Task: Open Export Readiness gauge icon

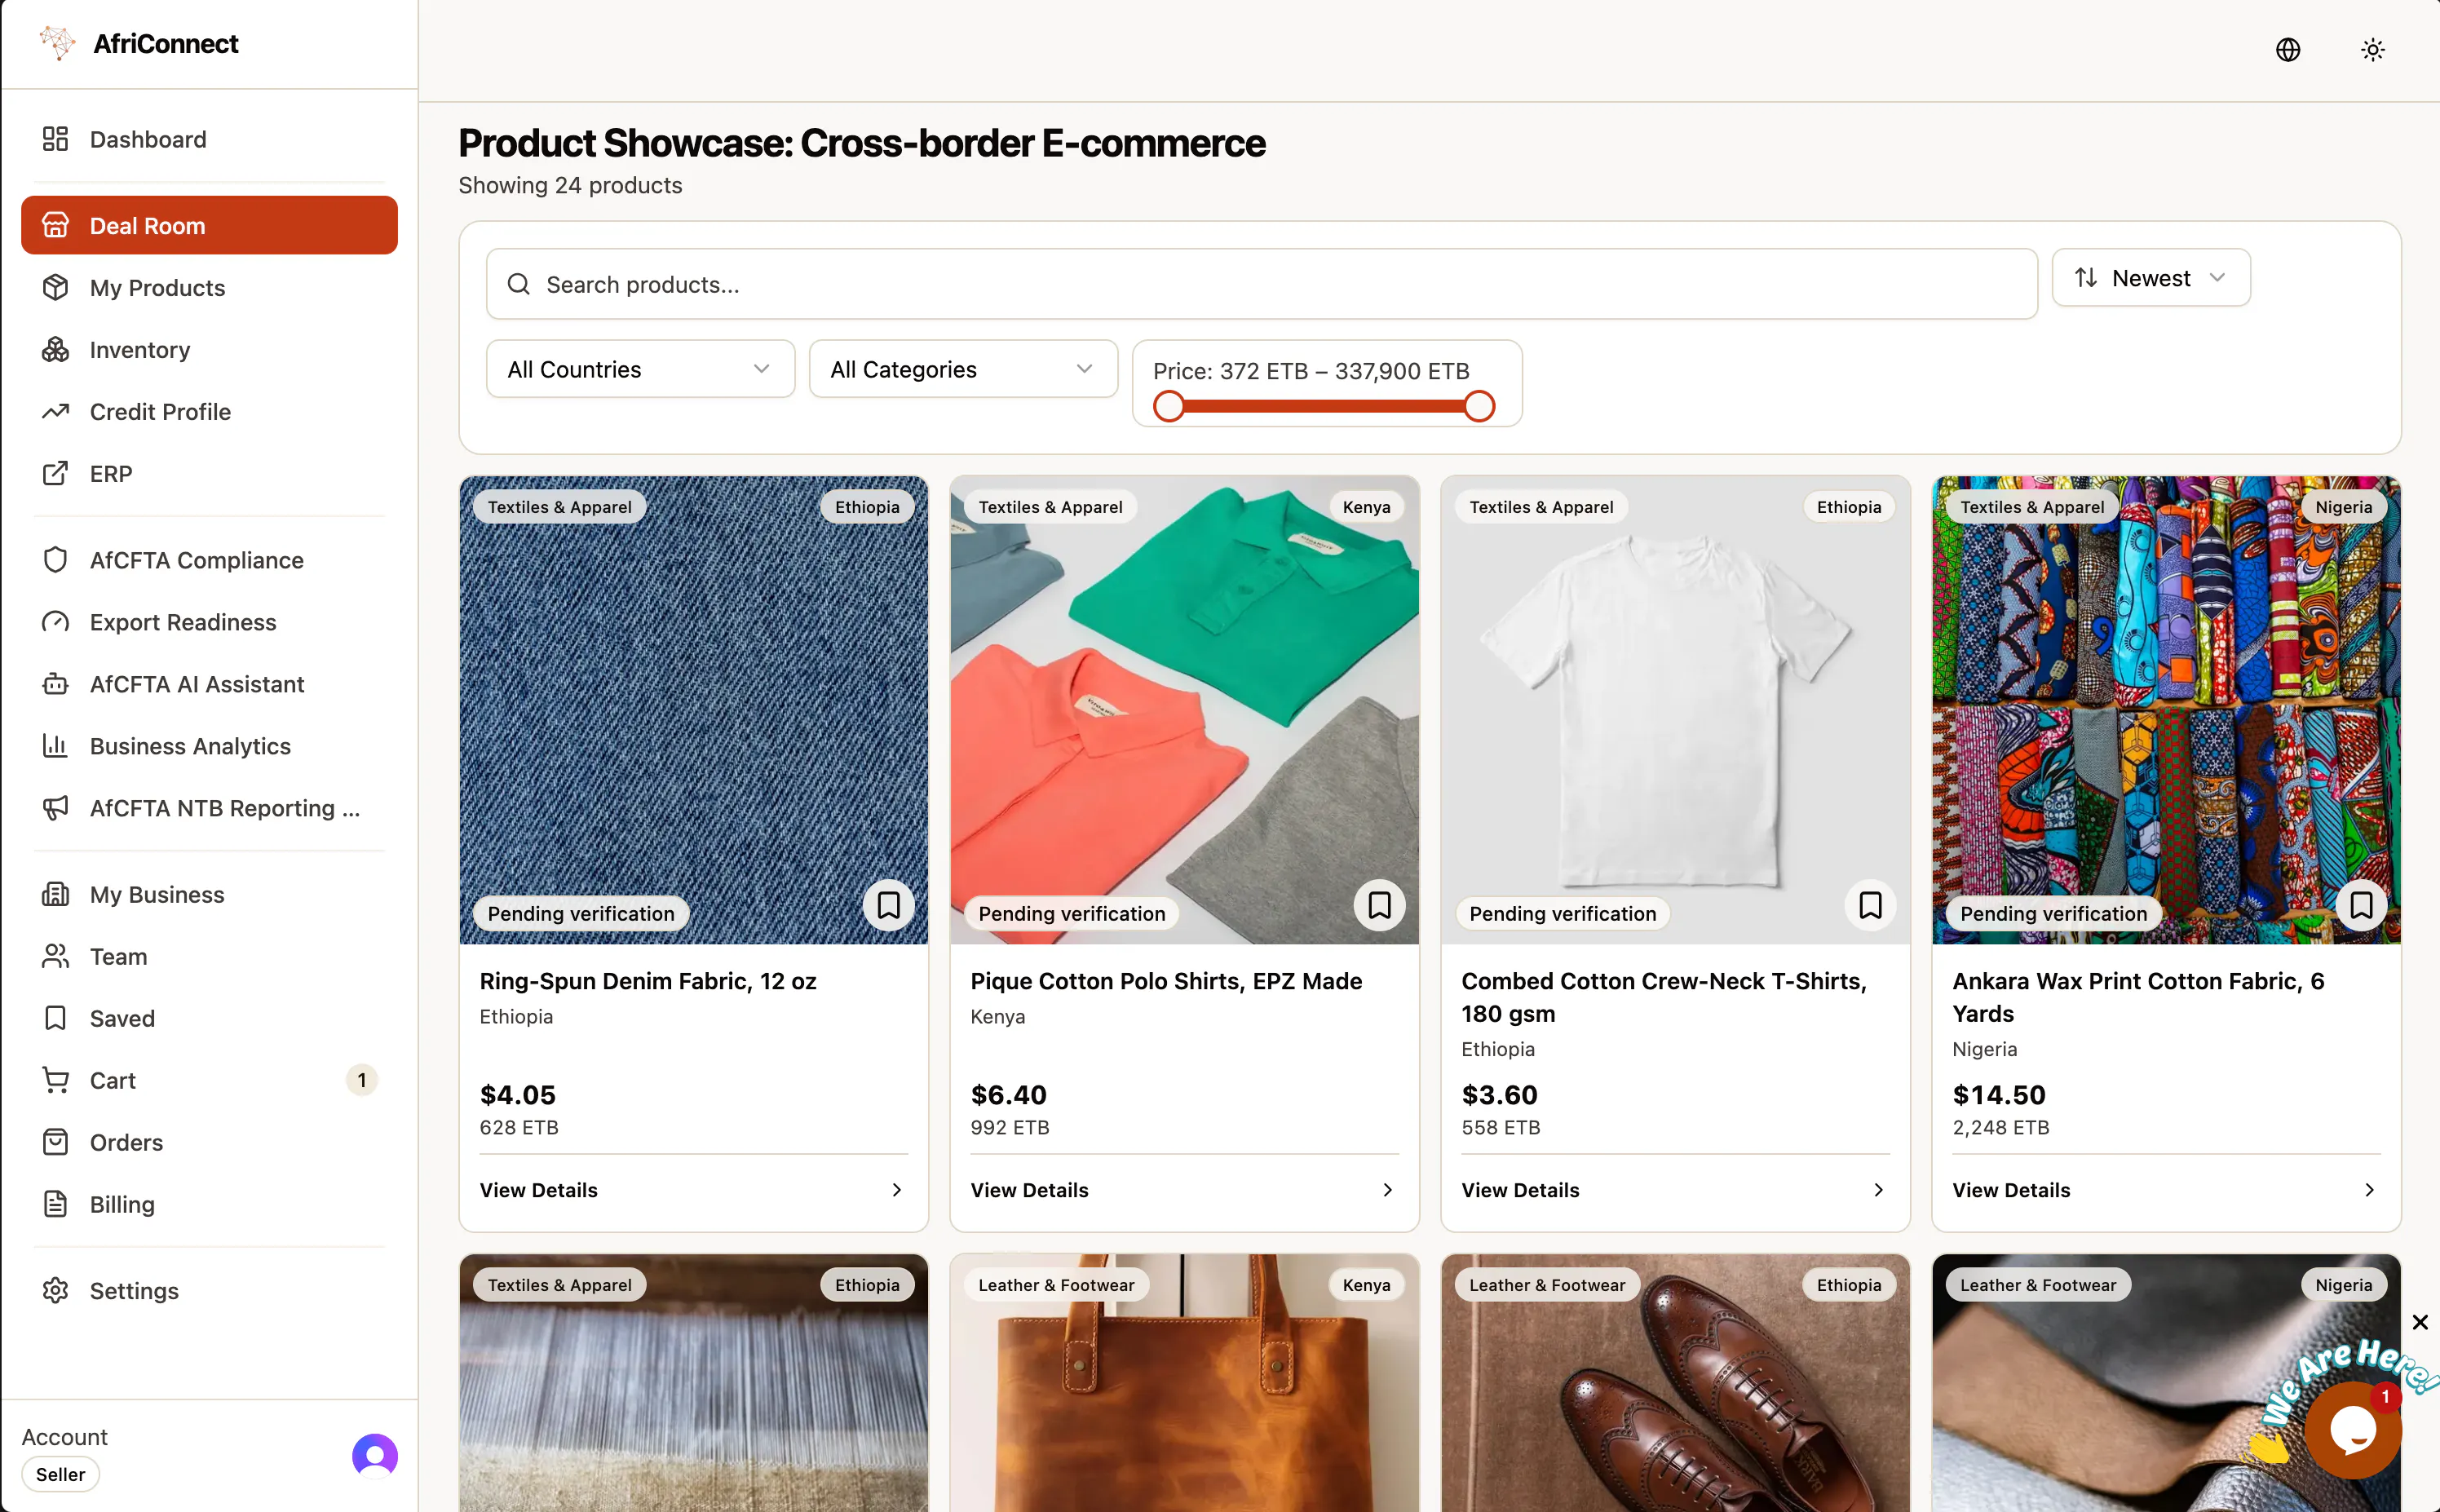Action: coord(55,622)
